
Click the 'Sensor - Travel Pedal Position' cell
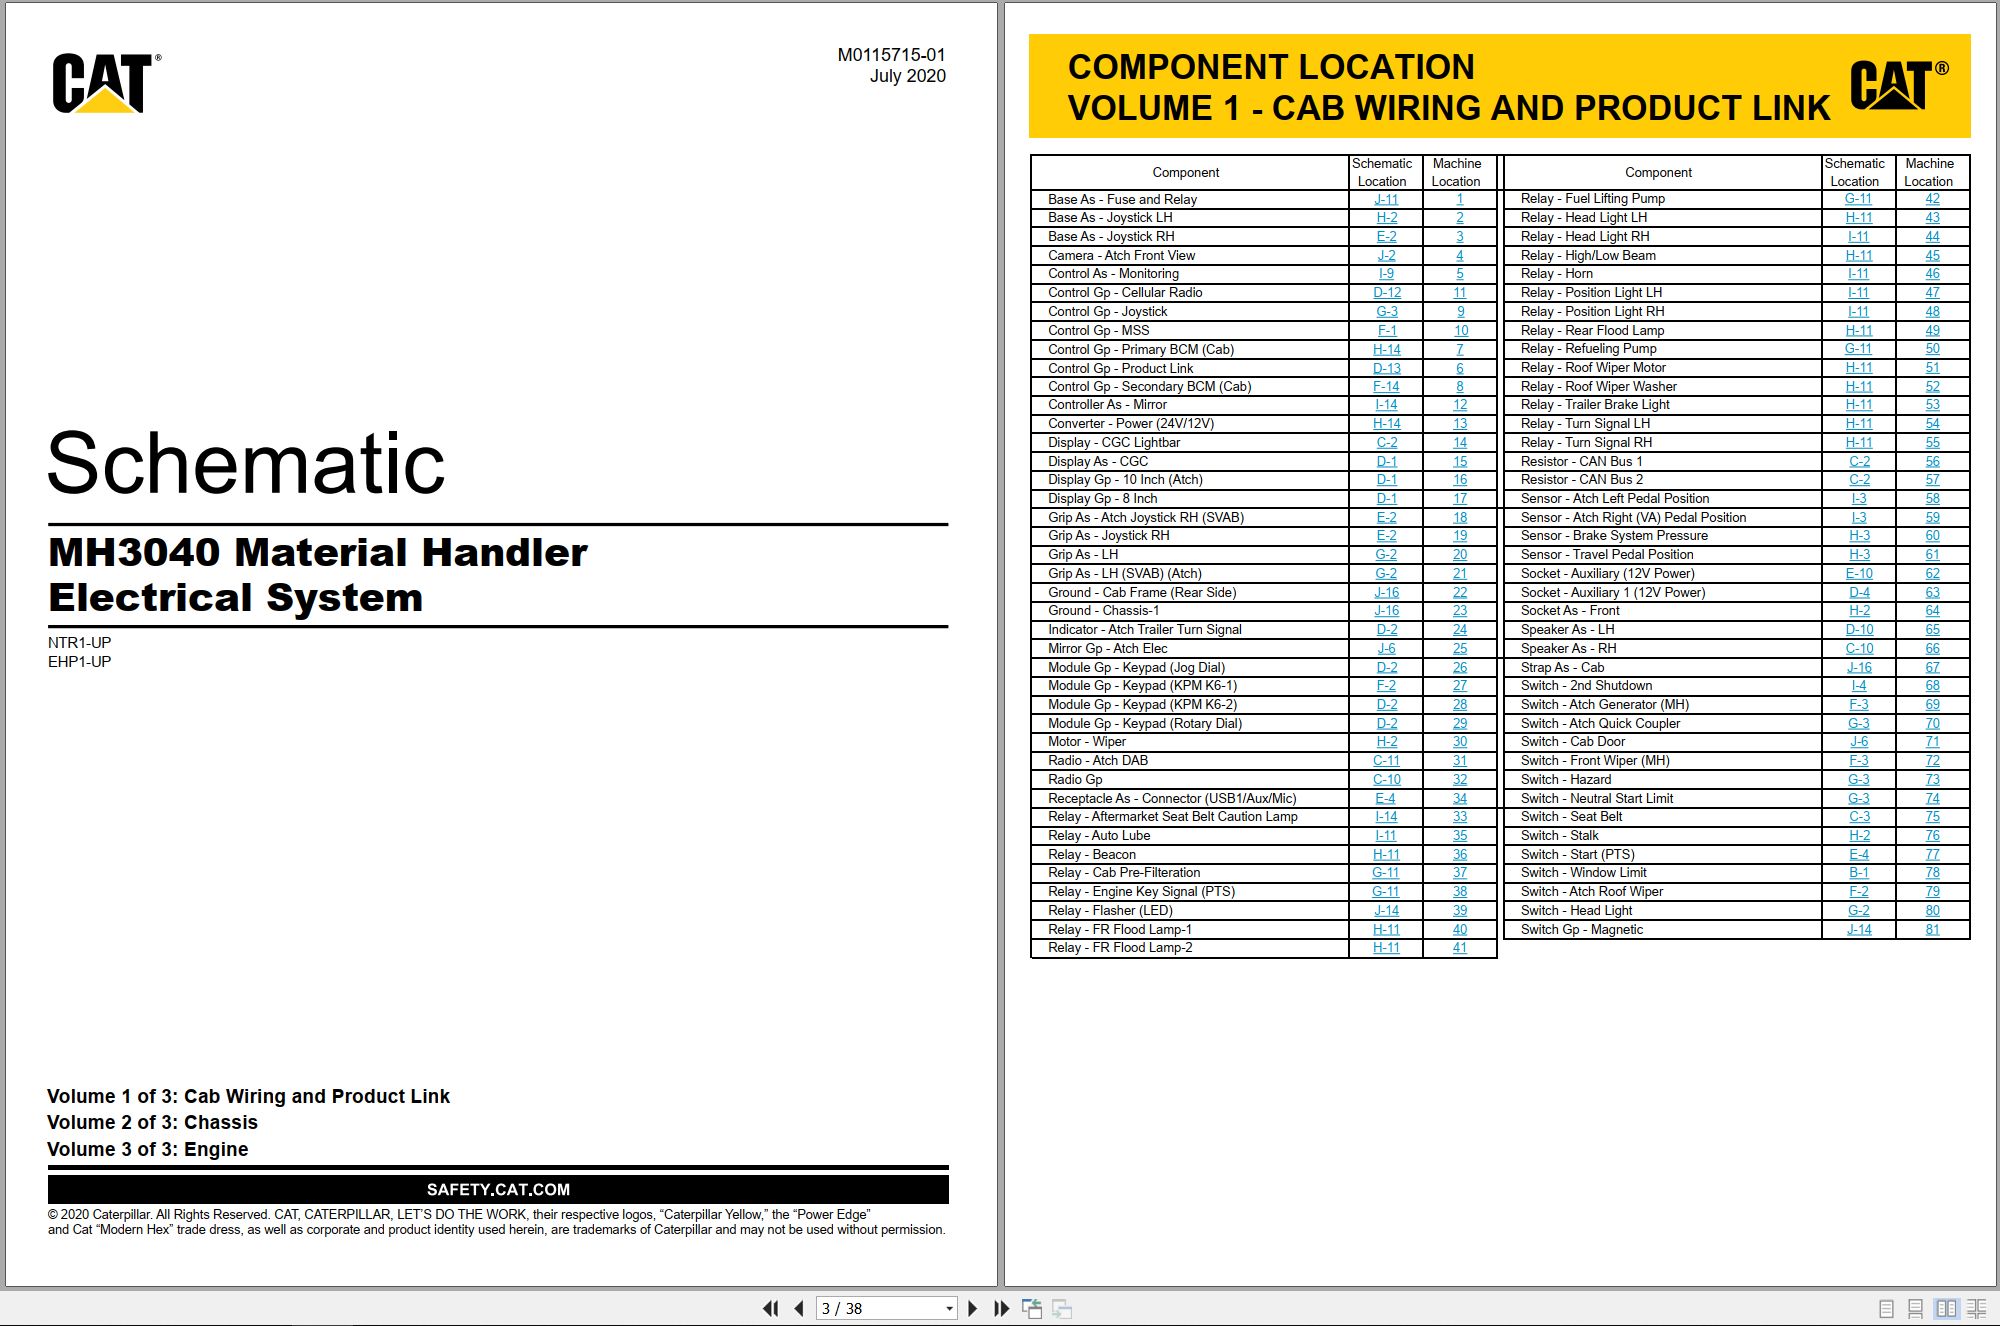pos(1662,554)
